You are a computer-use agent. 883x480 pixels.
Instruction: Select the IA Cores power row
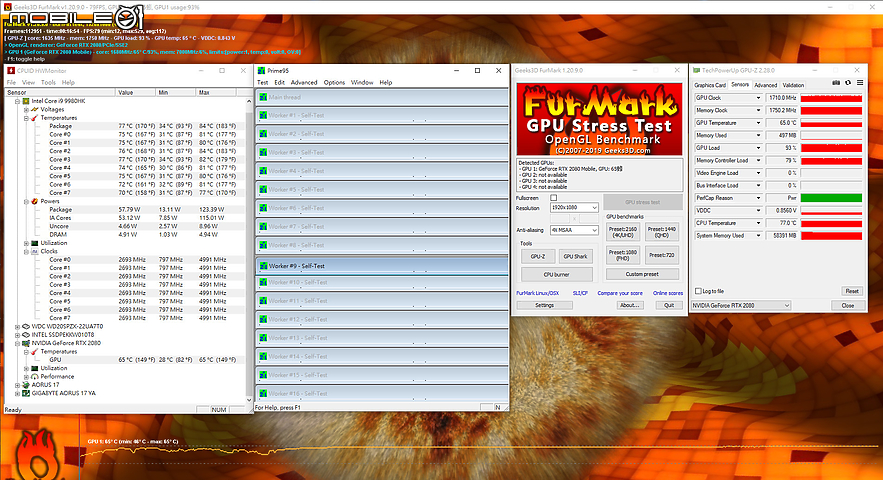pos(126,218)
